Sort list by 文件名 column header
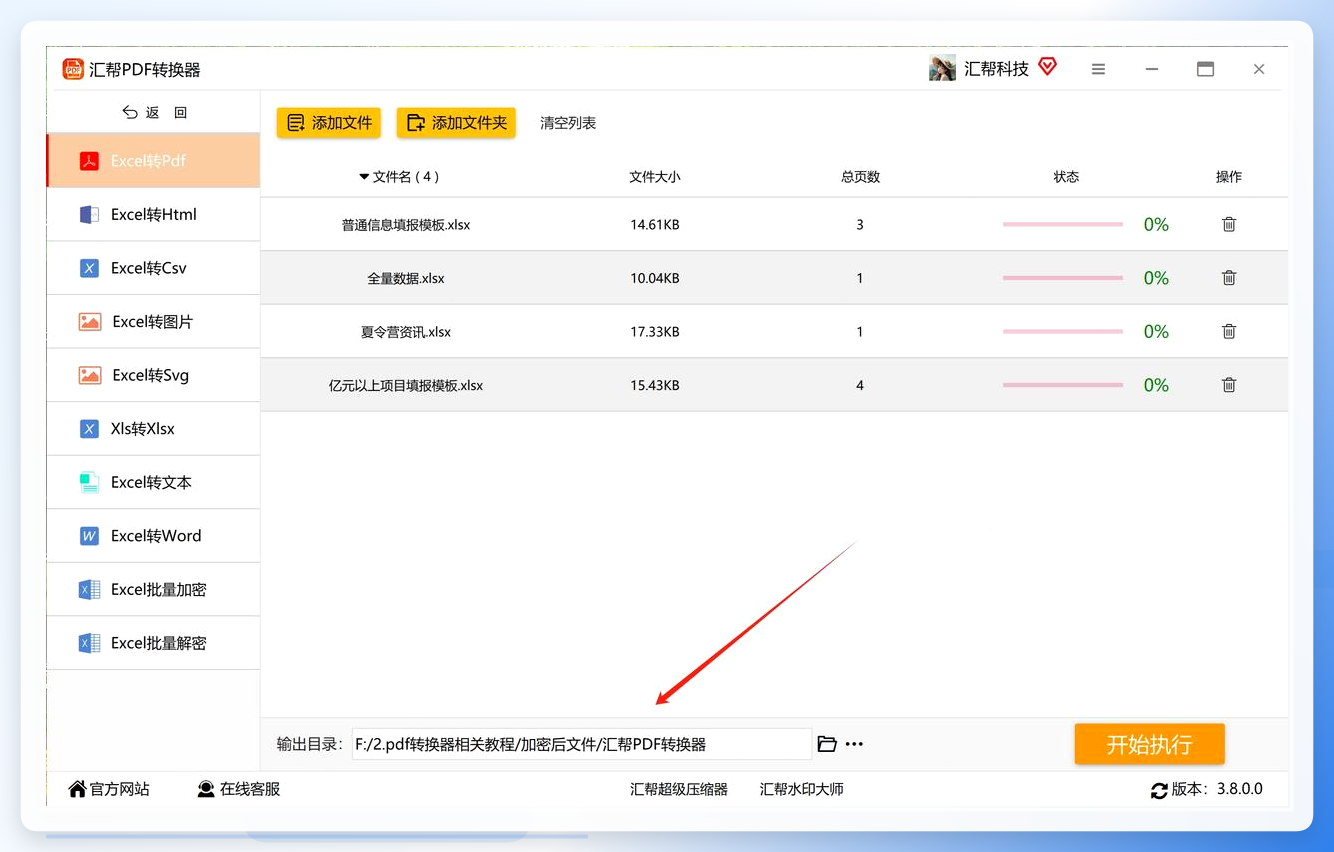Image resolution: width=1334 pixels, height=852 pixels. click(x=399, y=177)
